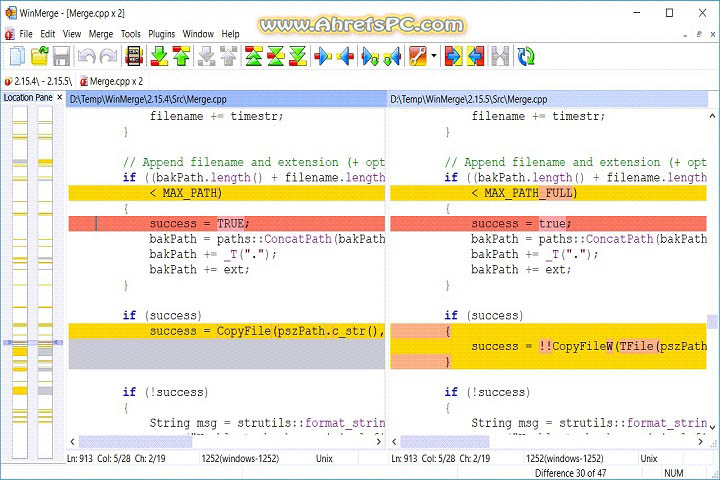Click the left strip of the Location Pane
720x480 pixels.
pyautogui.click(x=20, y=282)
